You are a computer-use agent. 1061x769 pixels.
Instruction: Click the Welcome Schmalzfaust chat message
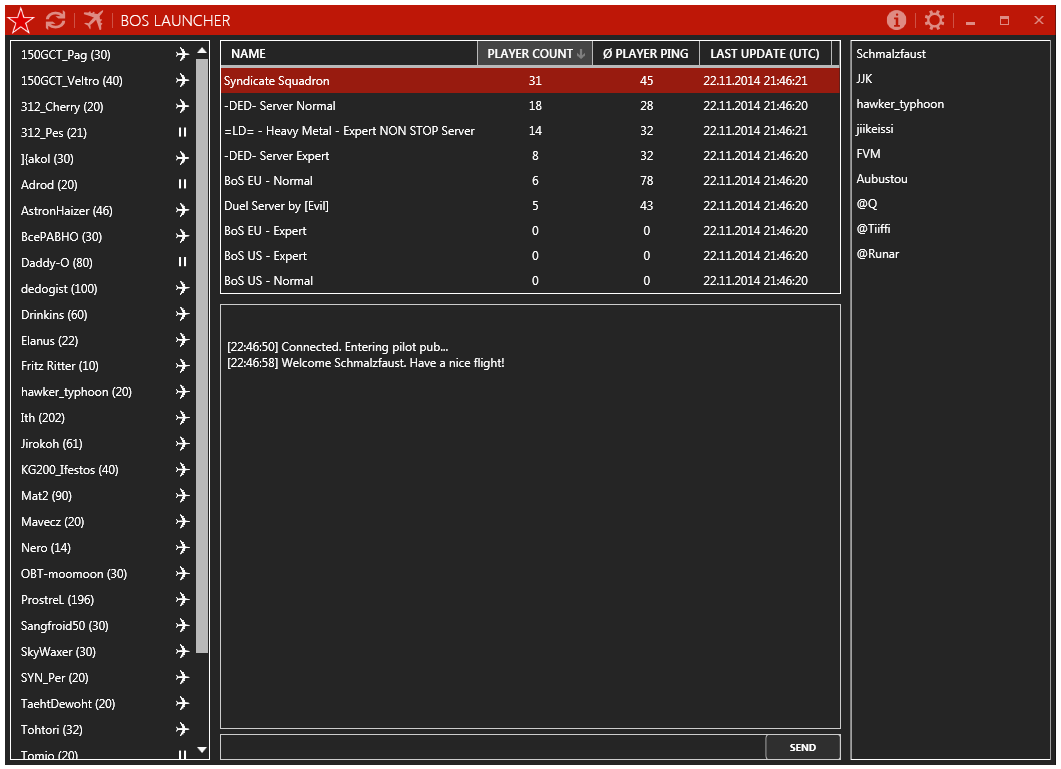click(x=366, y=363)
